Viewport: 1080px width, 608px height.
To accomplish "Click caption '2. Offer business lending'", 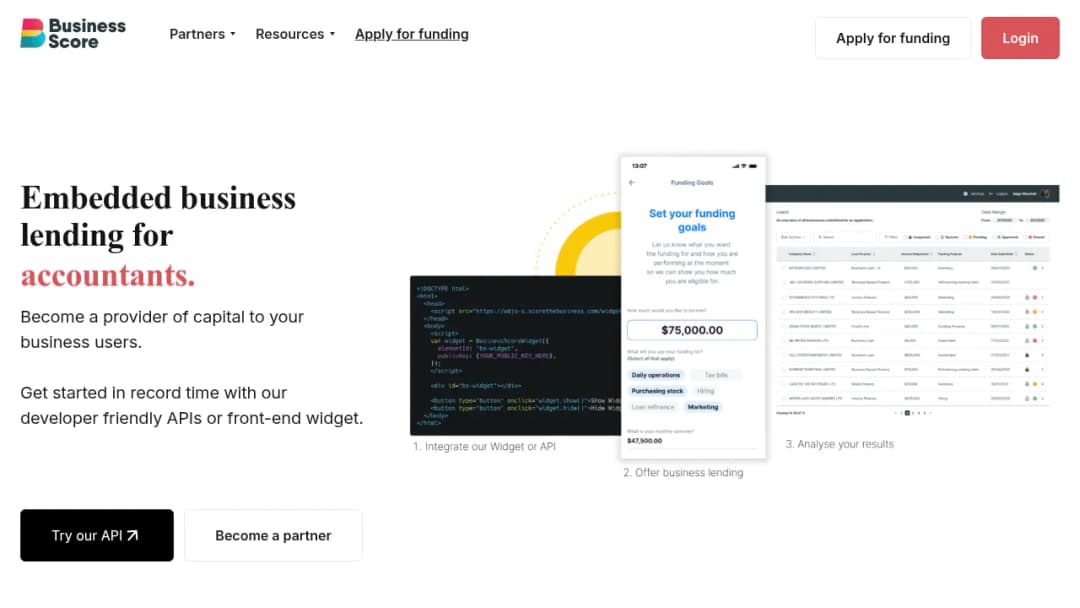I will (683, 473).
